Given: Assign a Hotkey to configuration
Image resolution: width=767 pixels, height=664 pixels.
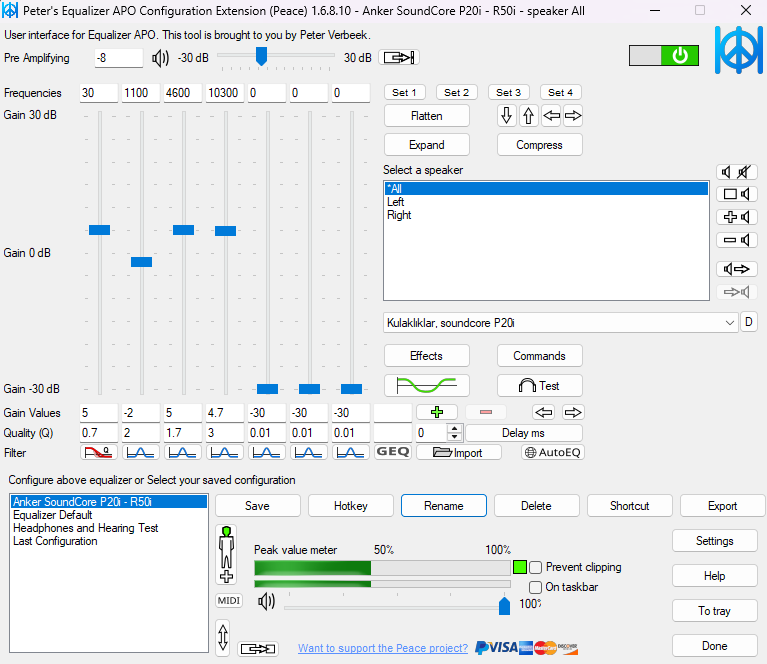Looking at the screenshot, I should click(351, 505).
